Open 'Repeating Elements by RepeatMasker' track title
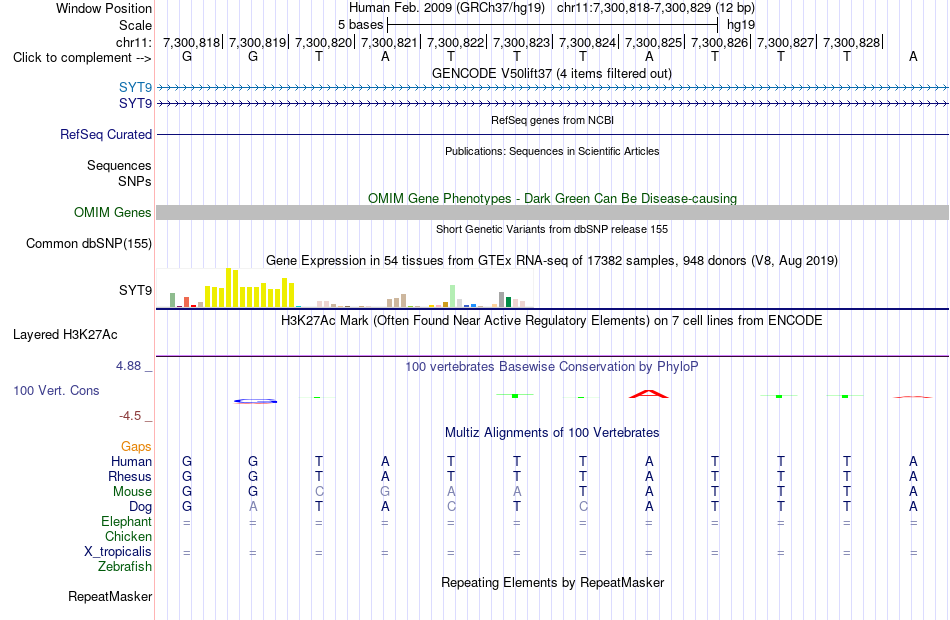 click(552, 582)
